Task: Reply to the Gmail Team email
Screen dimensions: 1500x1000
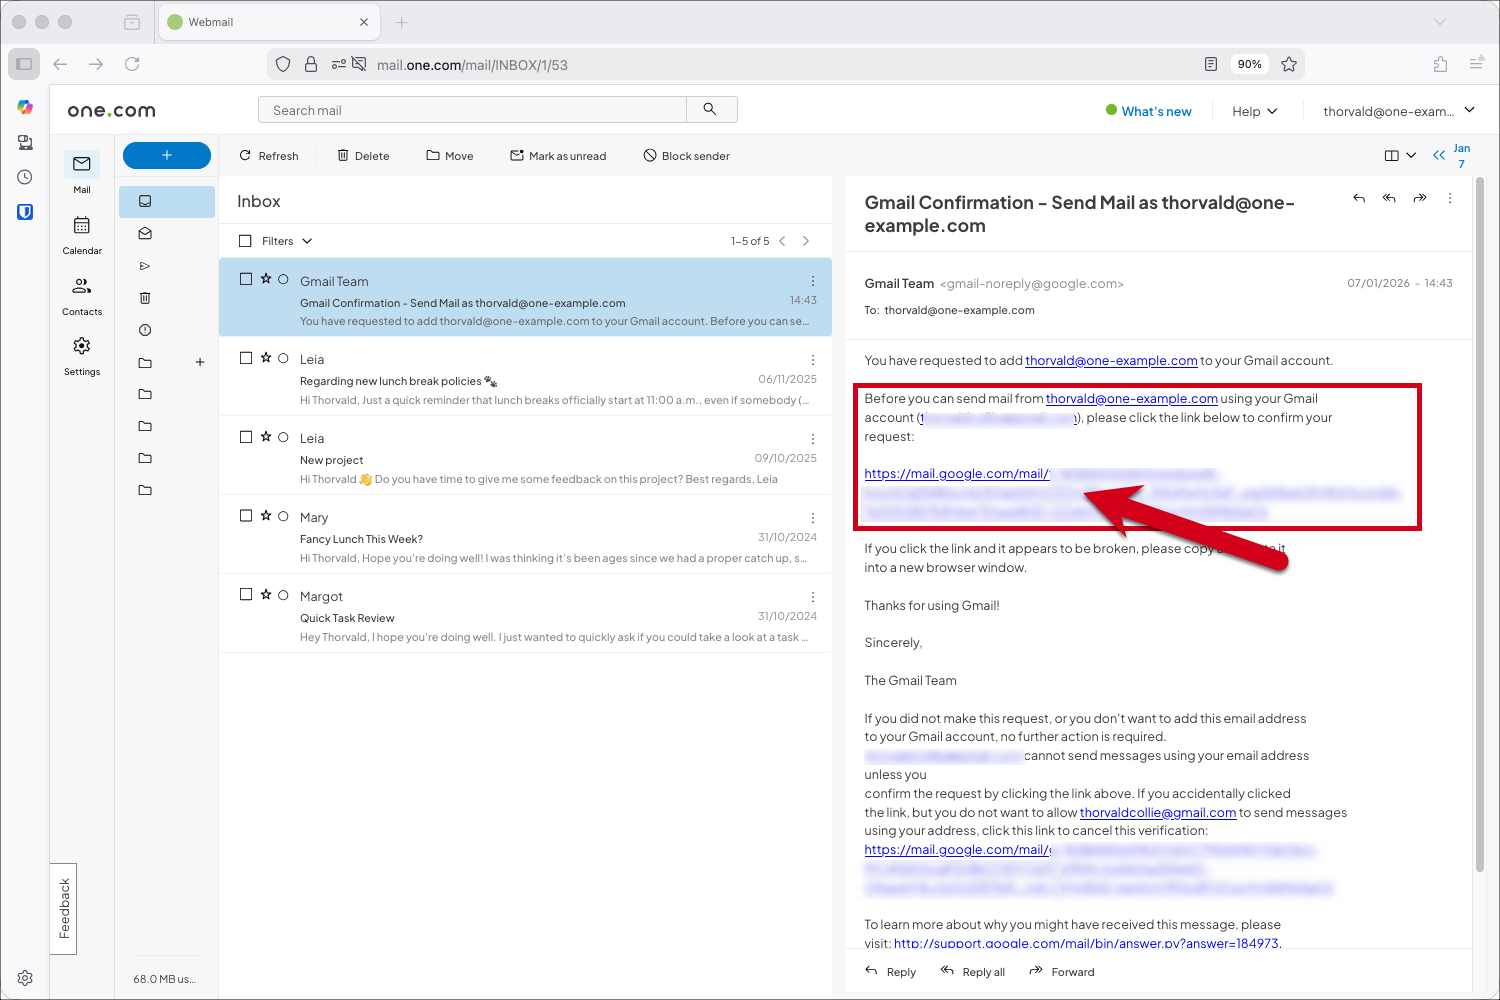Action: pos(889,971)
